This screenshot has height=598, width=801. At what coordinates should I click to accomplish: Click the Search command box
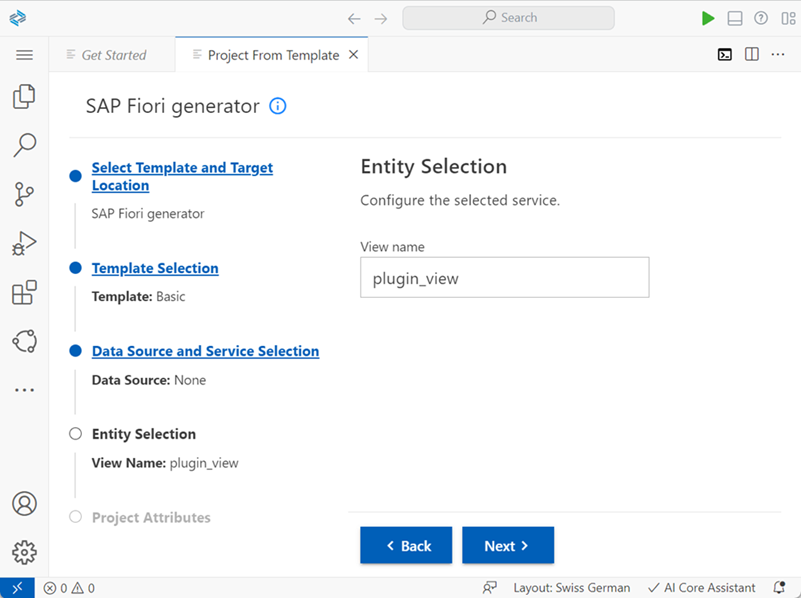click(508, 18)
